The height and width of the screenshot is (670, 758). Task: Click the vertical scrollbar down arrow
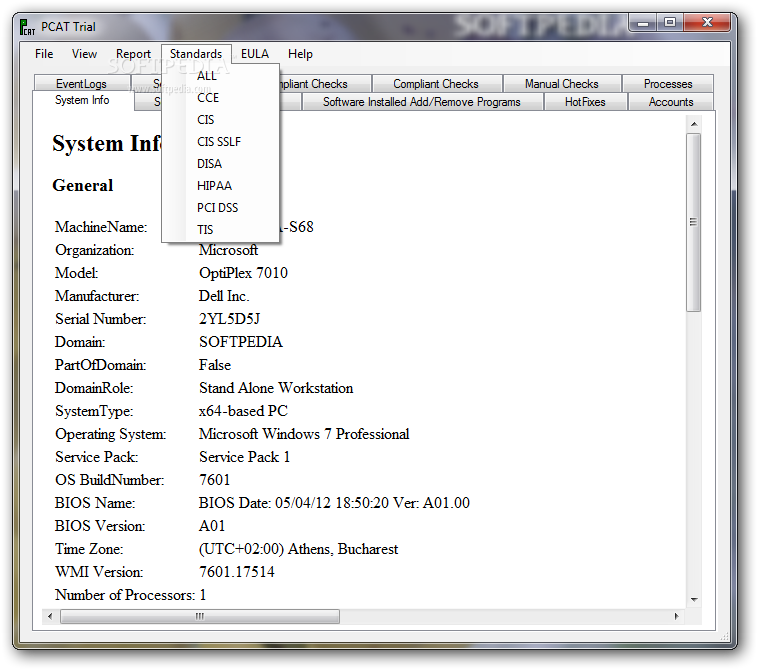[x=694, y=599]
